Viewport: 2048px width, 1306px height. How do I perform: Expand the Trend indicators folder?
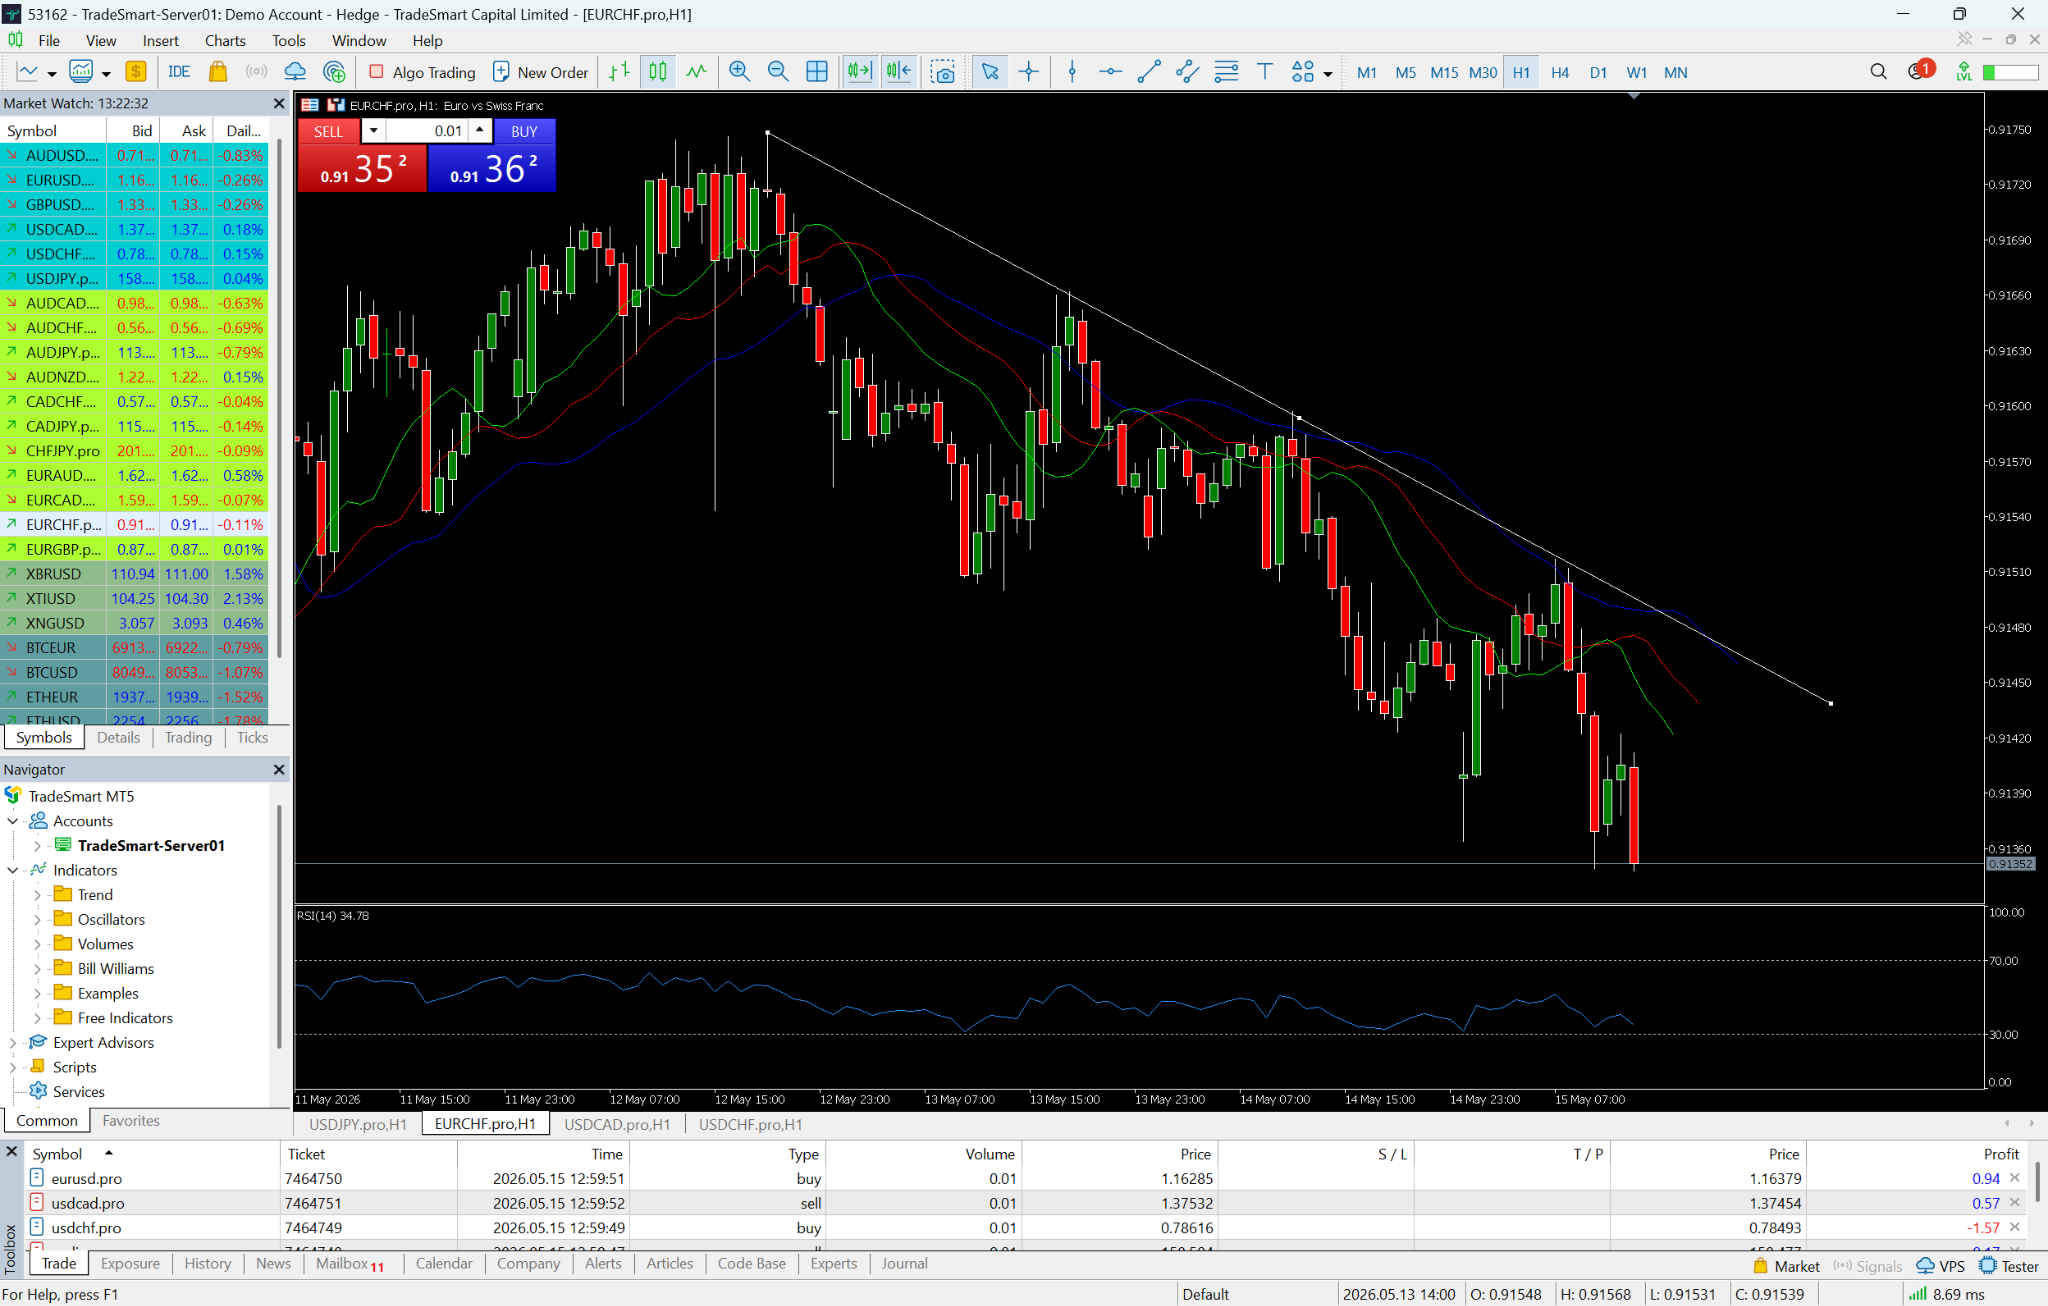click(x=37, y=895)
